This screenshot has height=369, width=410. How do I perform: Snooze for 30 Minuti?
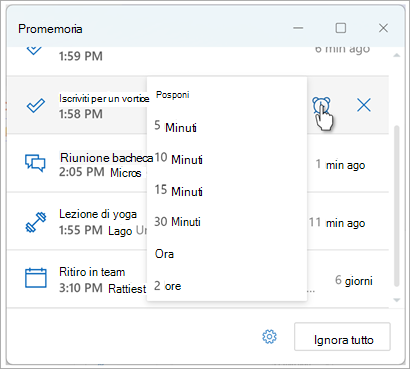click(x=227, y=222)
